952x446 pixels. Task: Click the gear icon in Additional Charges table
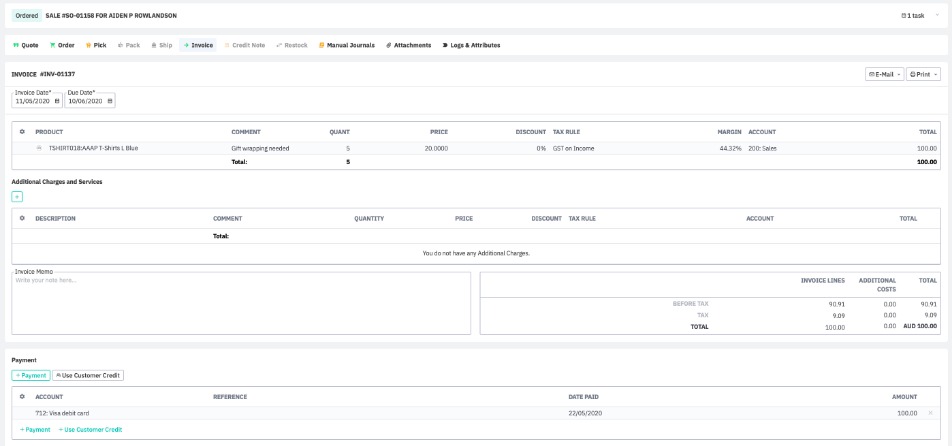pos(22,218)
